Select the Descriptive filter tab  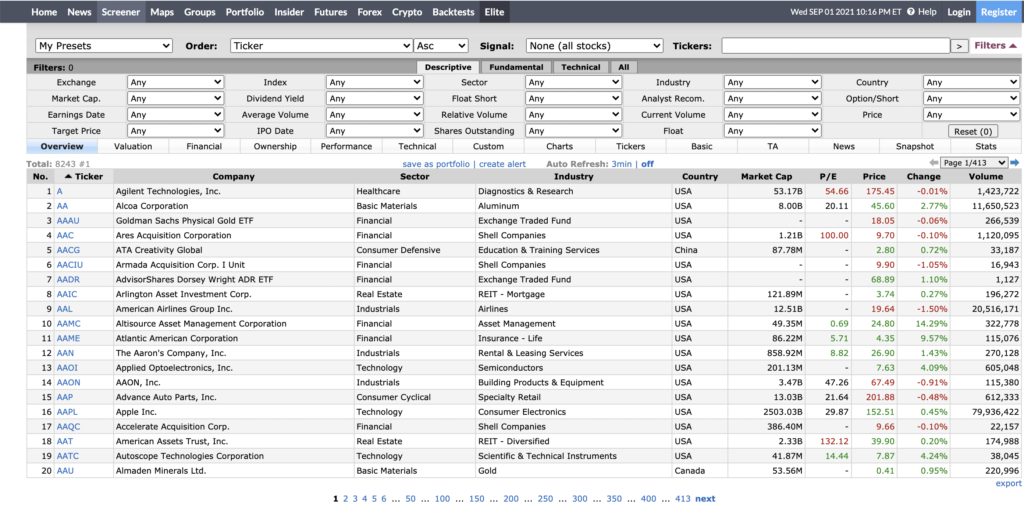(448, 67)
